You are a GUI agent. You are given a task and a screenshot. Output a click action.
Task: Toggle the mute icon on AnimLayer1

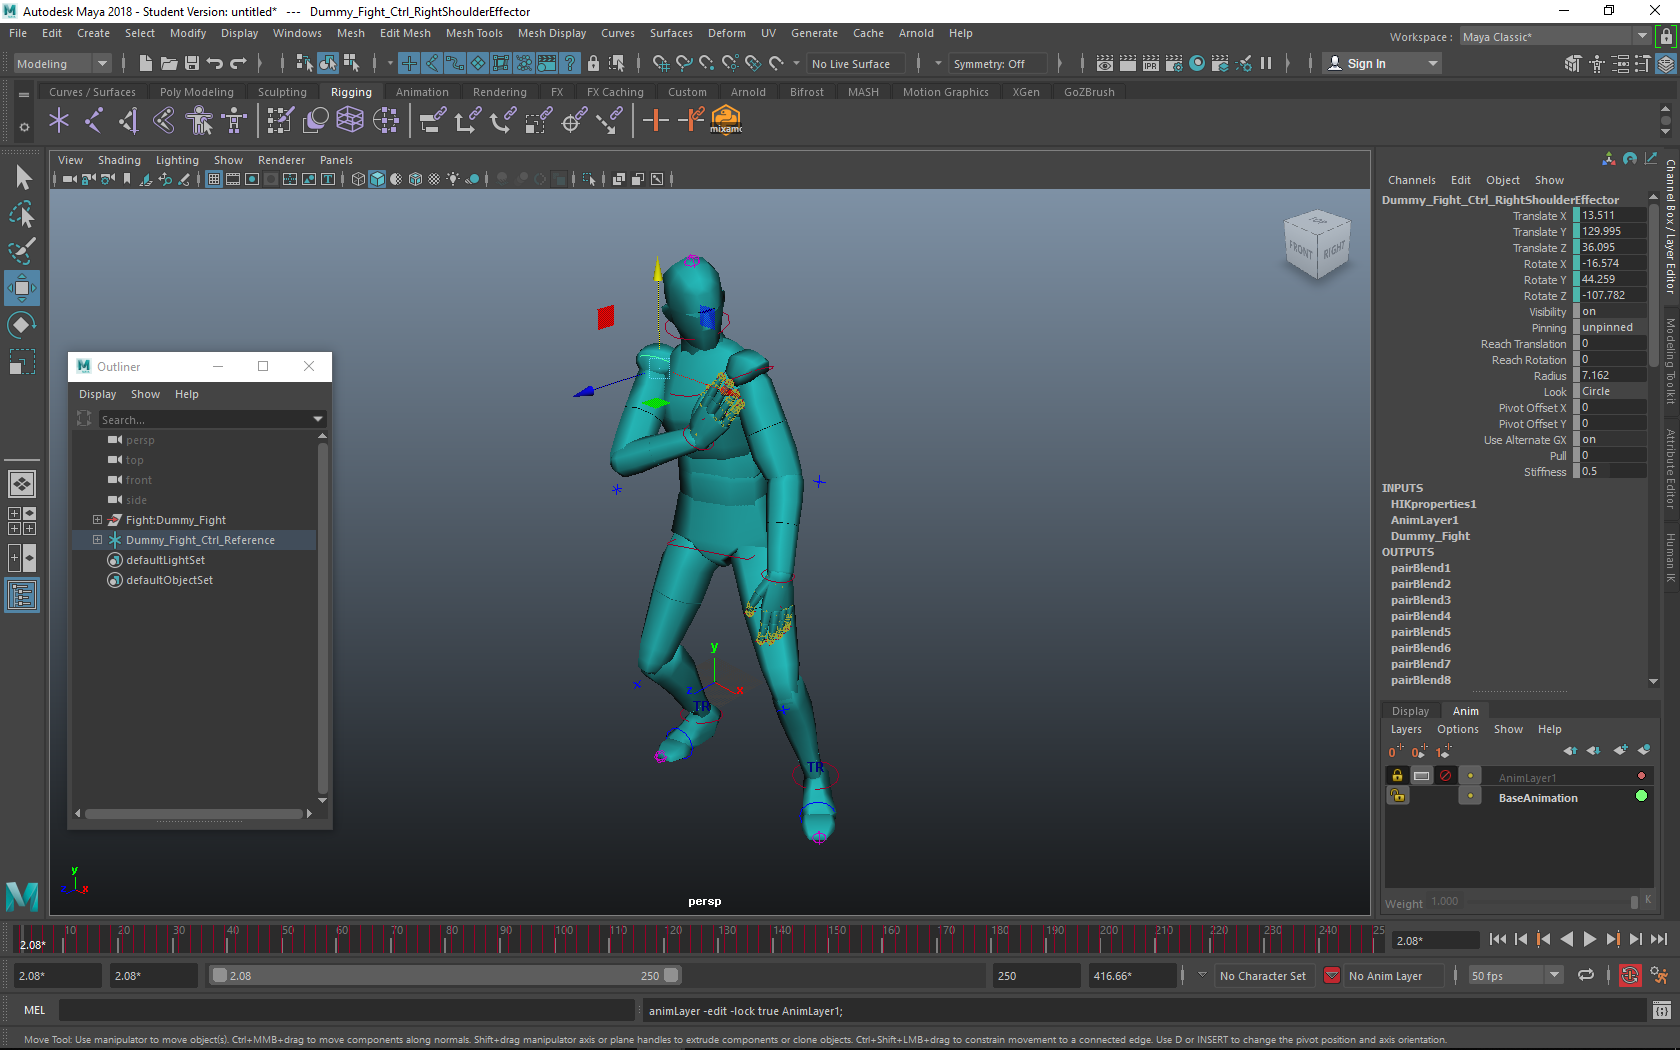click(x=1445, y=776)
